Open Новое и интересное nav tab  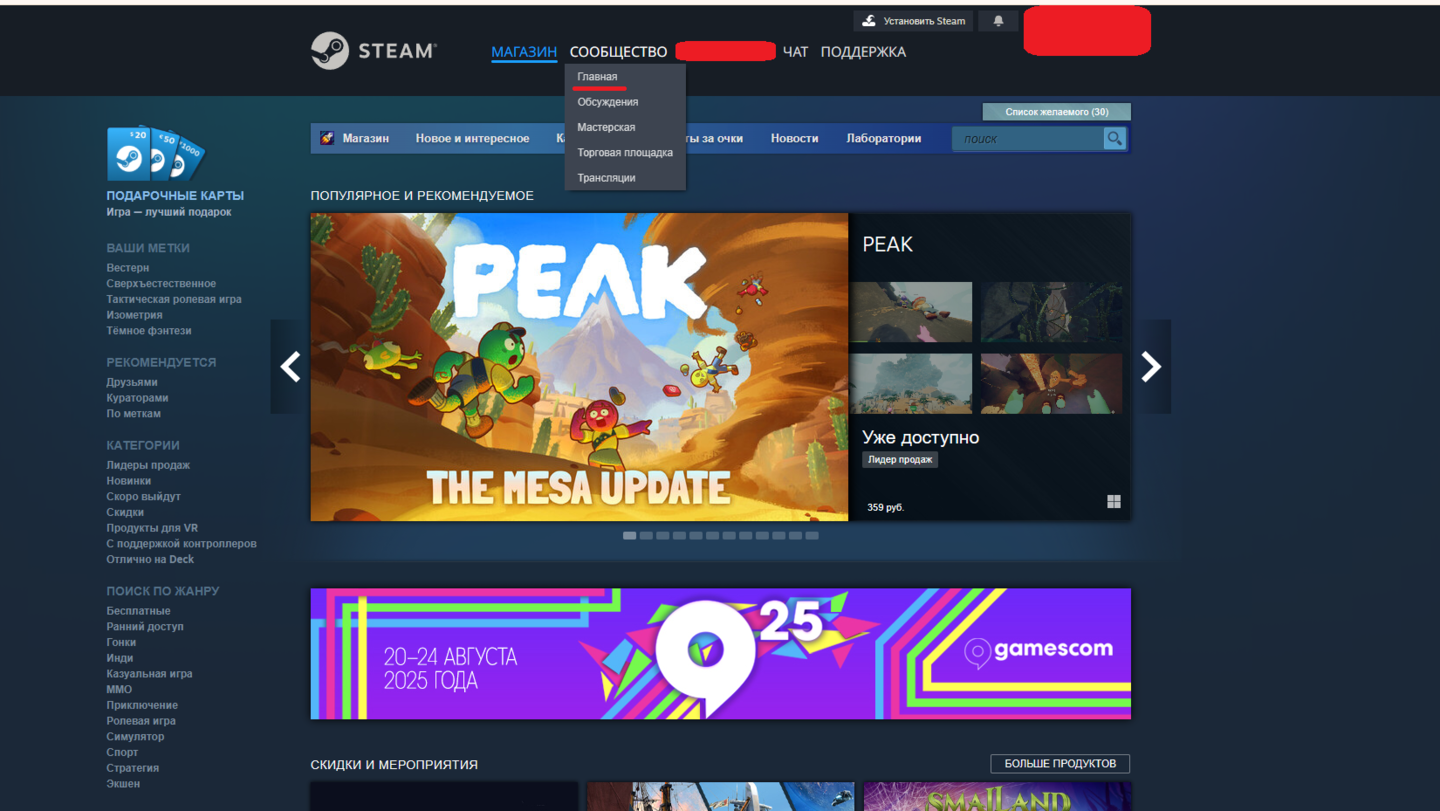[472, 138]
